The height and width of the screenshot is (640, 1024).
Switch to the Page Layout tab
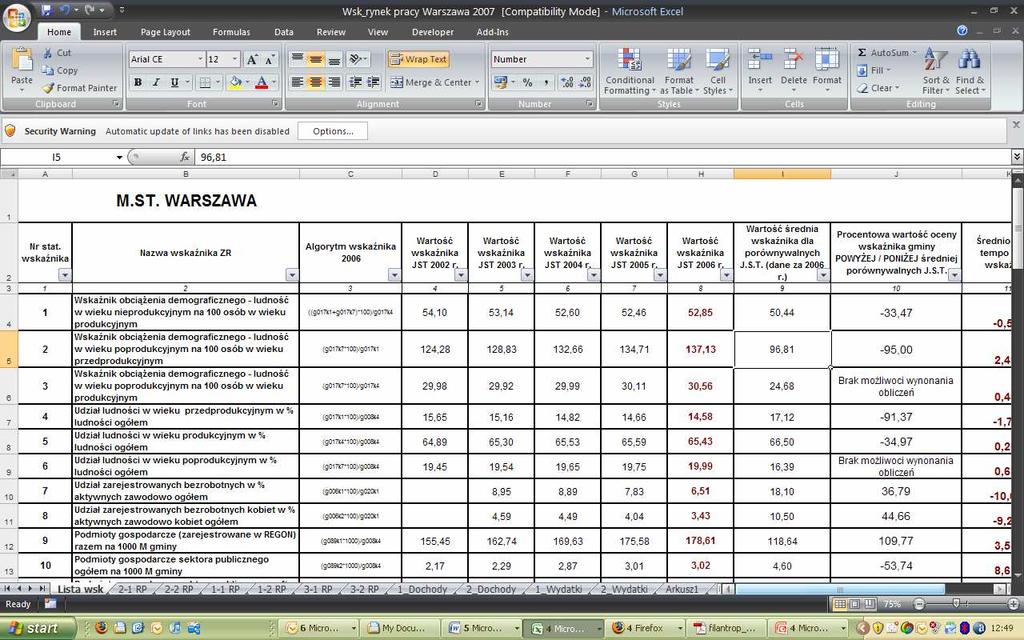(165, 32)
